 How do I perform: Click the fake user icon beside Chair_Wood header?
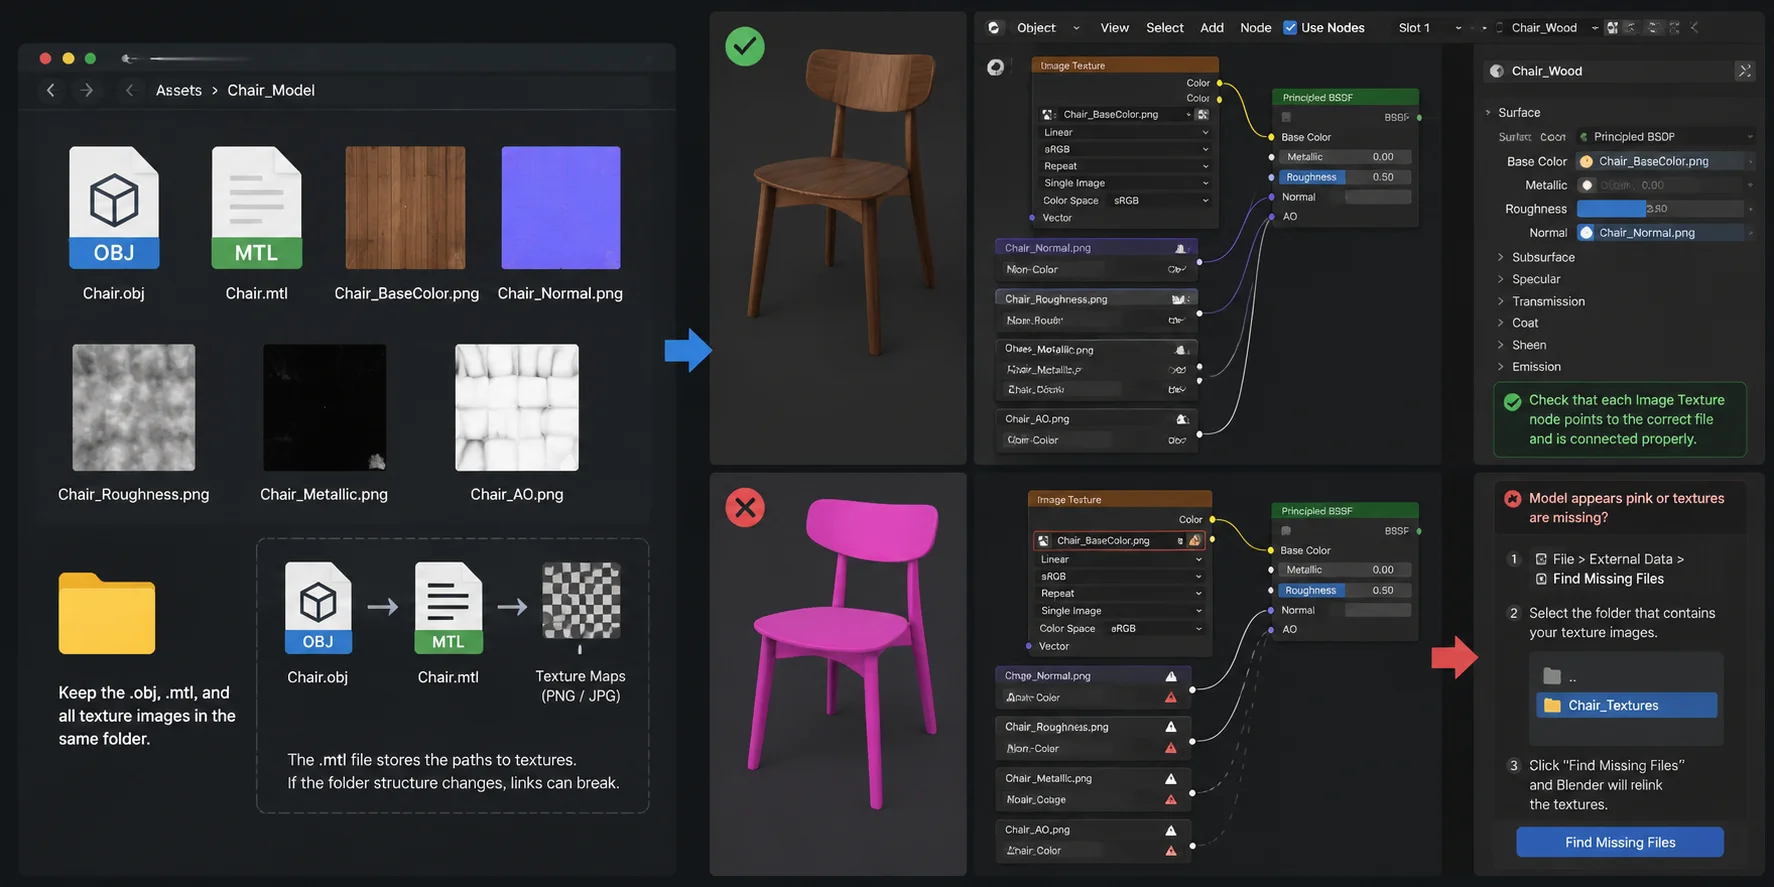point(1612,28)
